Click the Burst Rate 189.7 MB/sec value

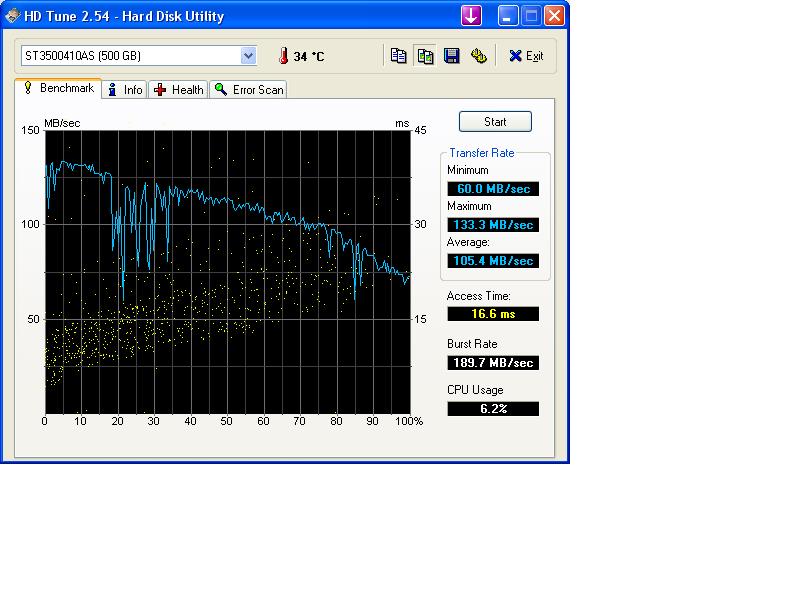coord(493,363)
